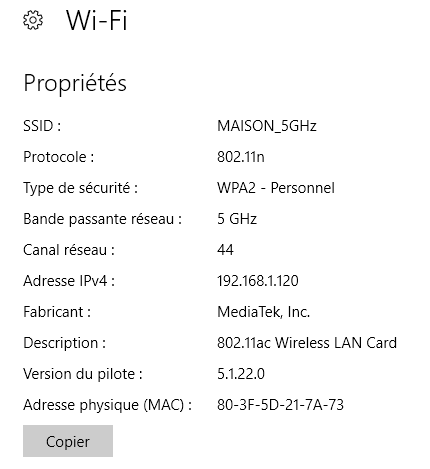Screen dimensions: 430x469
Task: Click the protocol value 802.11n
Action: 241,157
